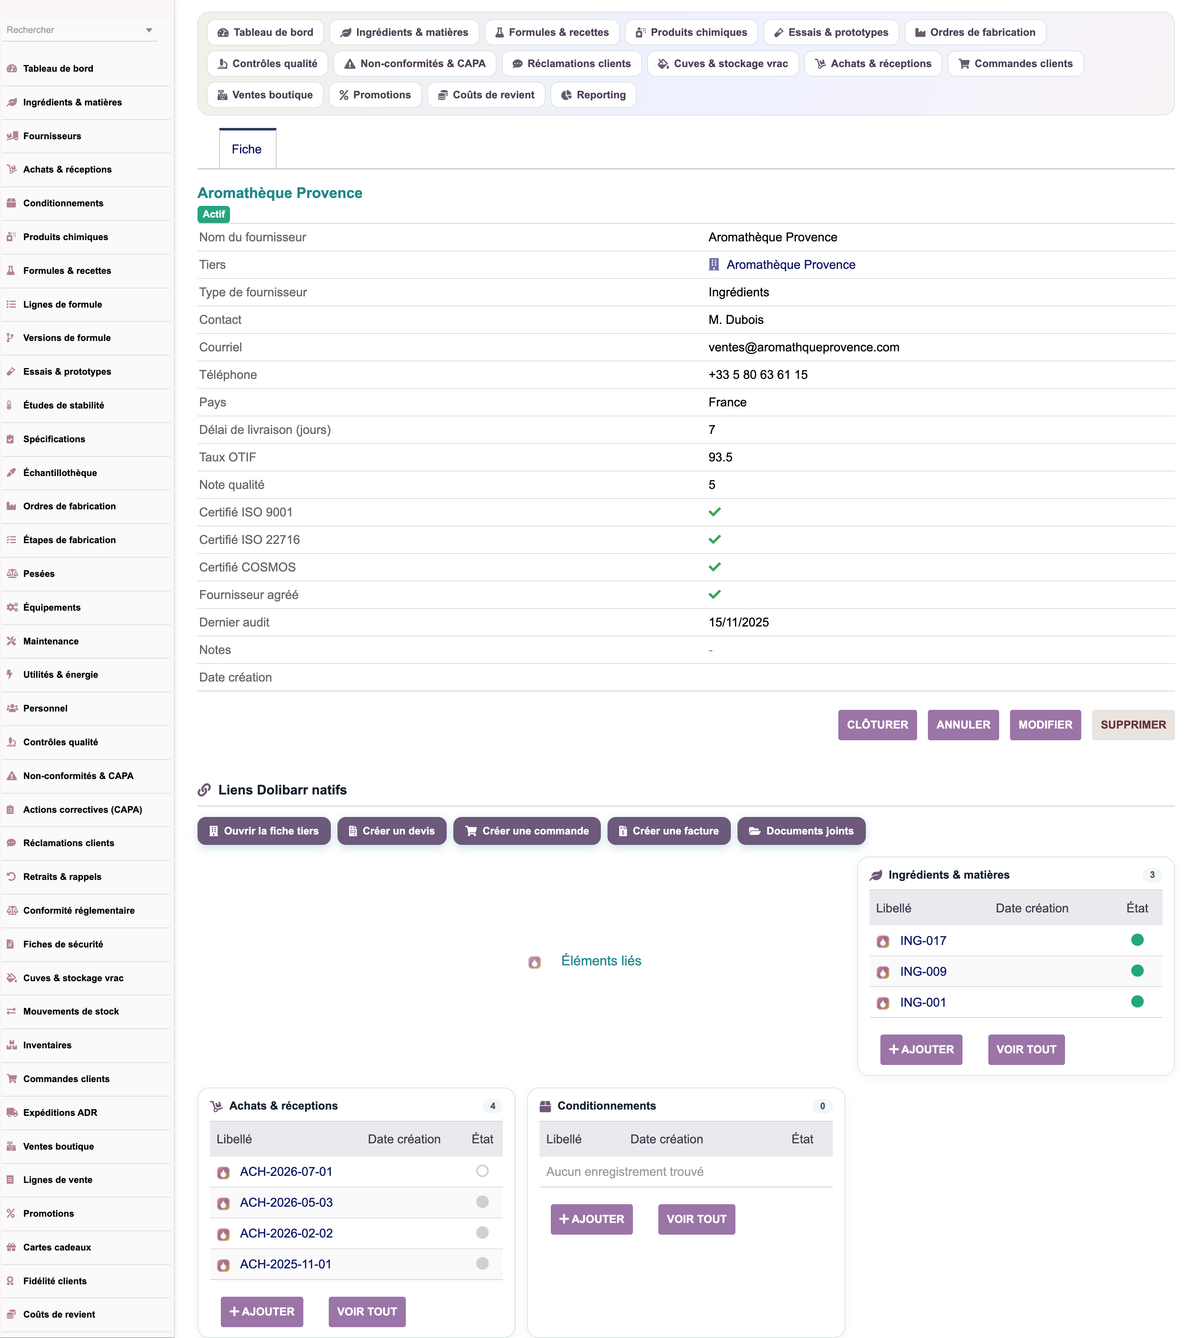Click the icon beside Éléments liés
This screenshot has height=1338, width=1200.
(x=535, y=962)
